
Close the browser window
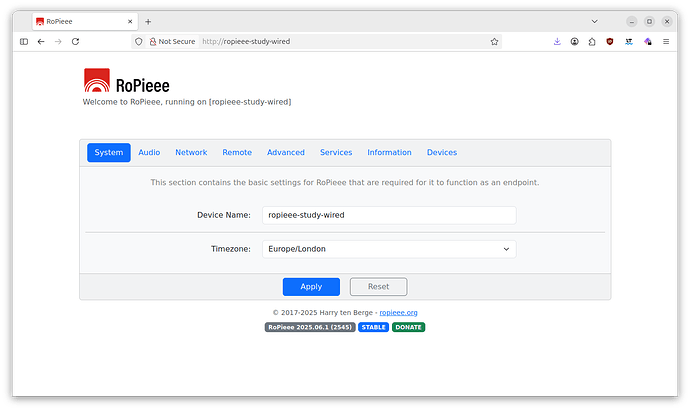[667, 21]
